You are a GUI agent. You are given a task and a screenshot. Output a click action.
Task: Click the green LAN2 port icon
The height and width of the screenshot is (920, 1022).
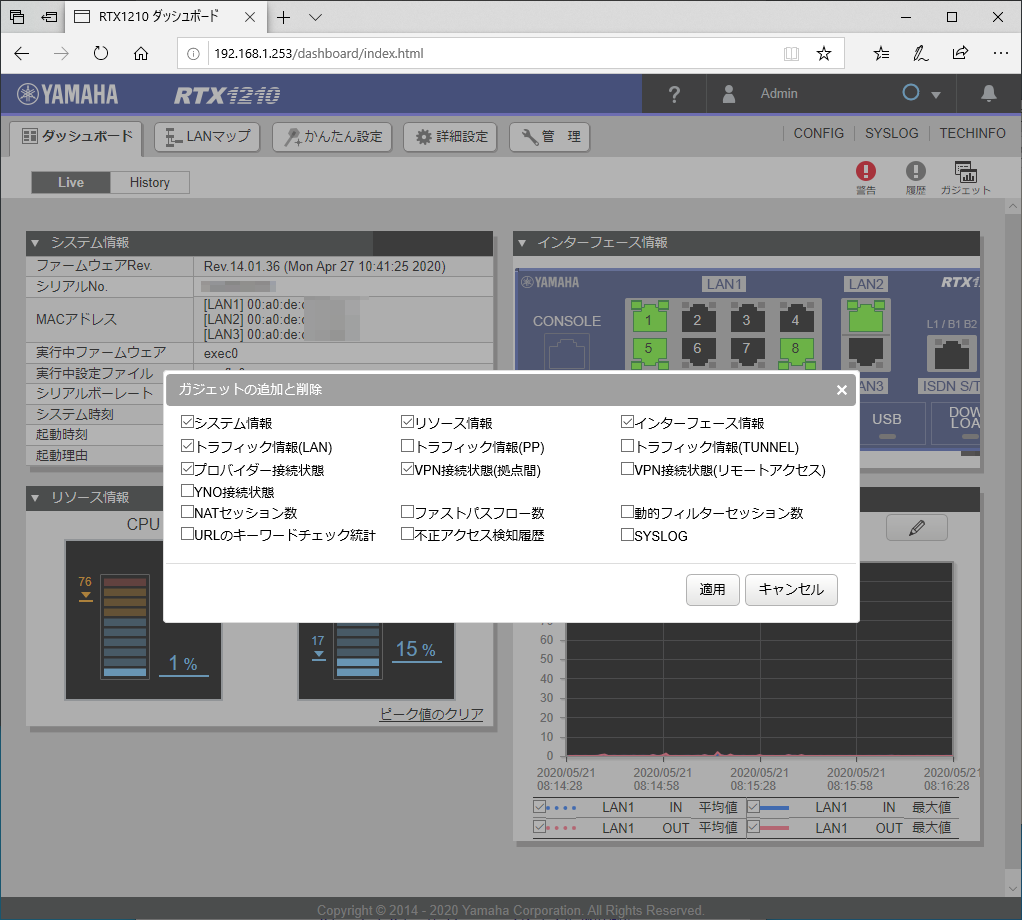866,317
